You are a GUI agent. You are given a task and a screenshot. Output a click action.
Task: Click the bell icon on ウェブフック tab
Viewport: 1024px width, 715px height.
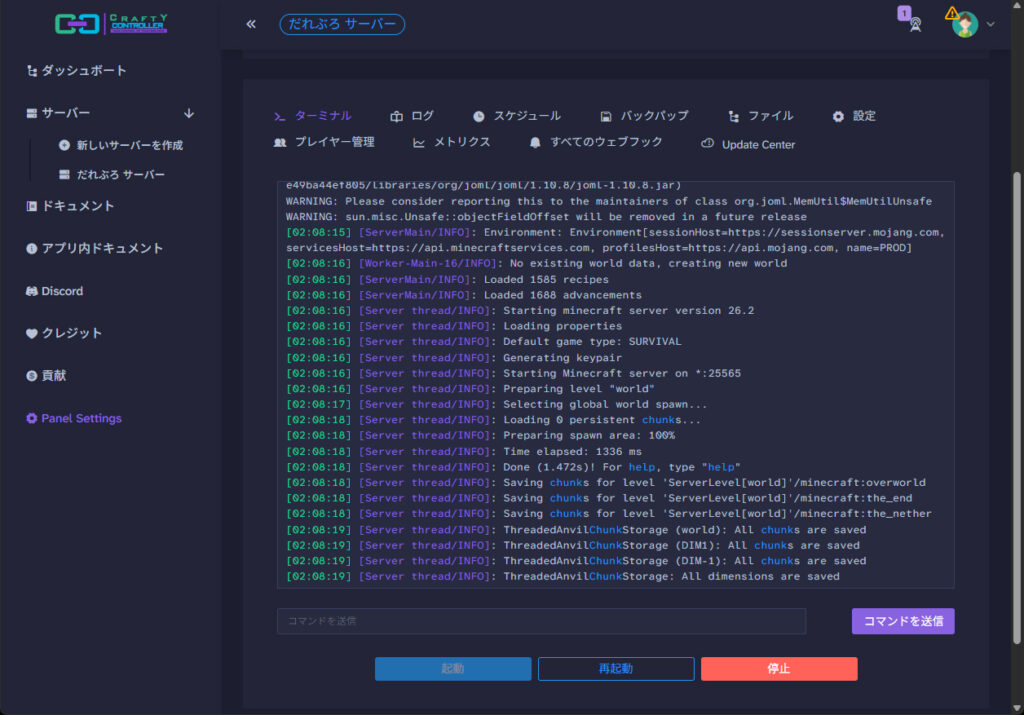click(535, 142)
